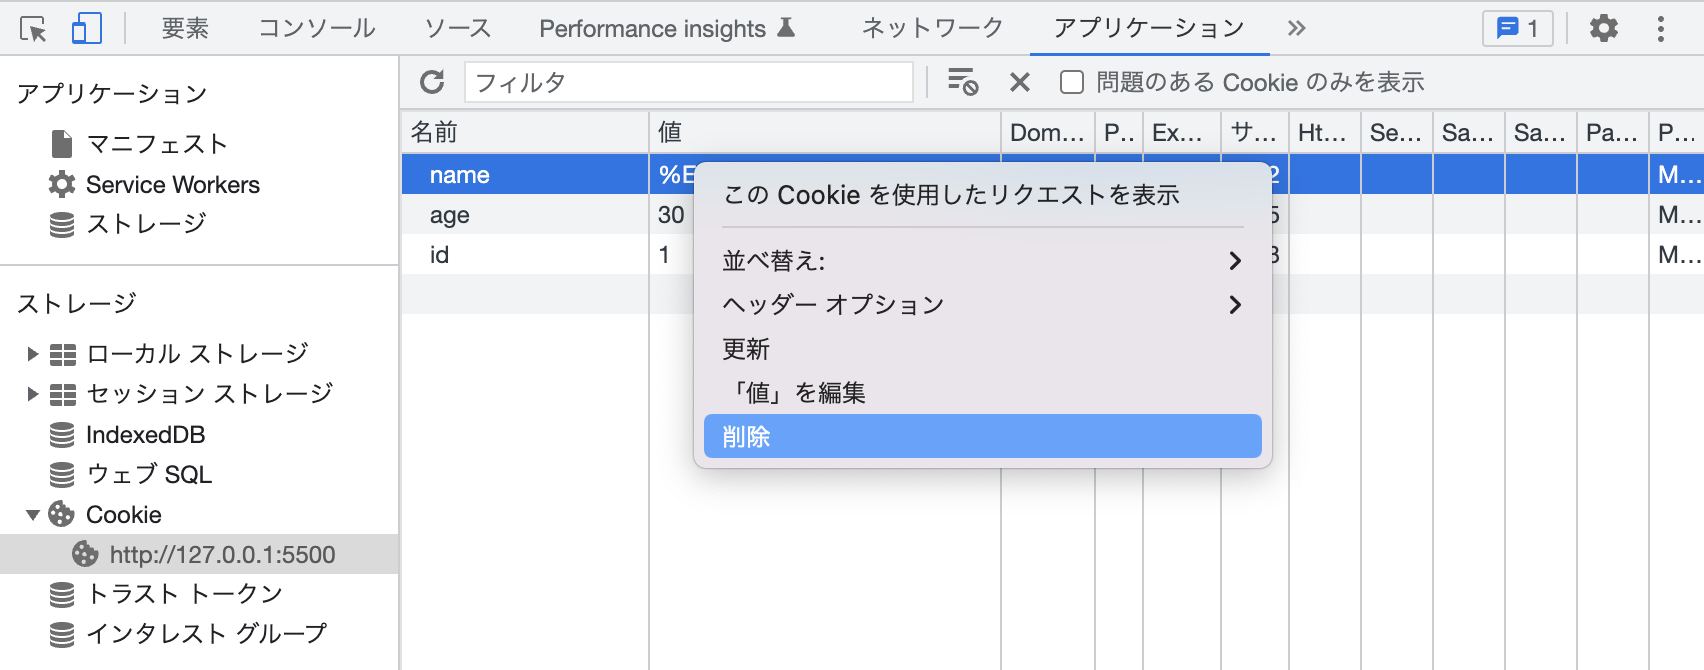Expand the セッション ストレージ tree node
Viewport: 1704px width, 670px height.
point(32,394)
